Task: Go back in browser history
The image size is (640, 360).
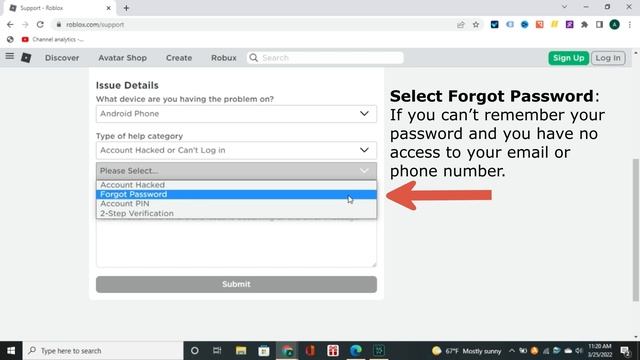Action: click(10, 24)
